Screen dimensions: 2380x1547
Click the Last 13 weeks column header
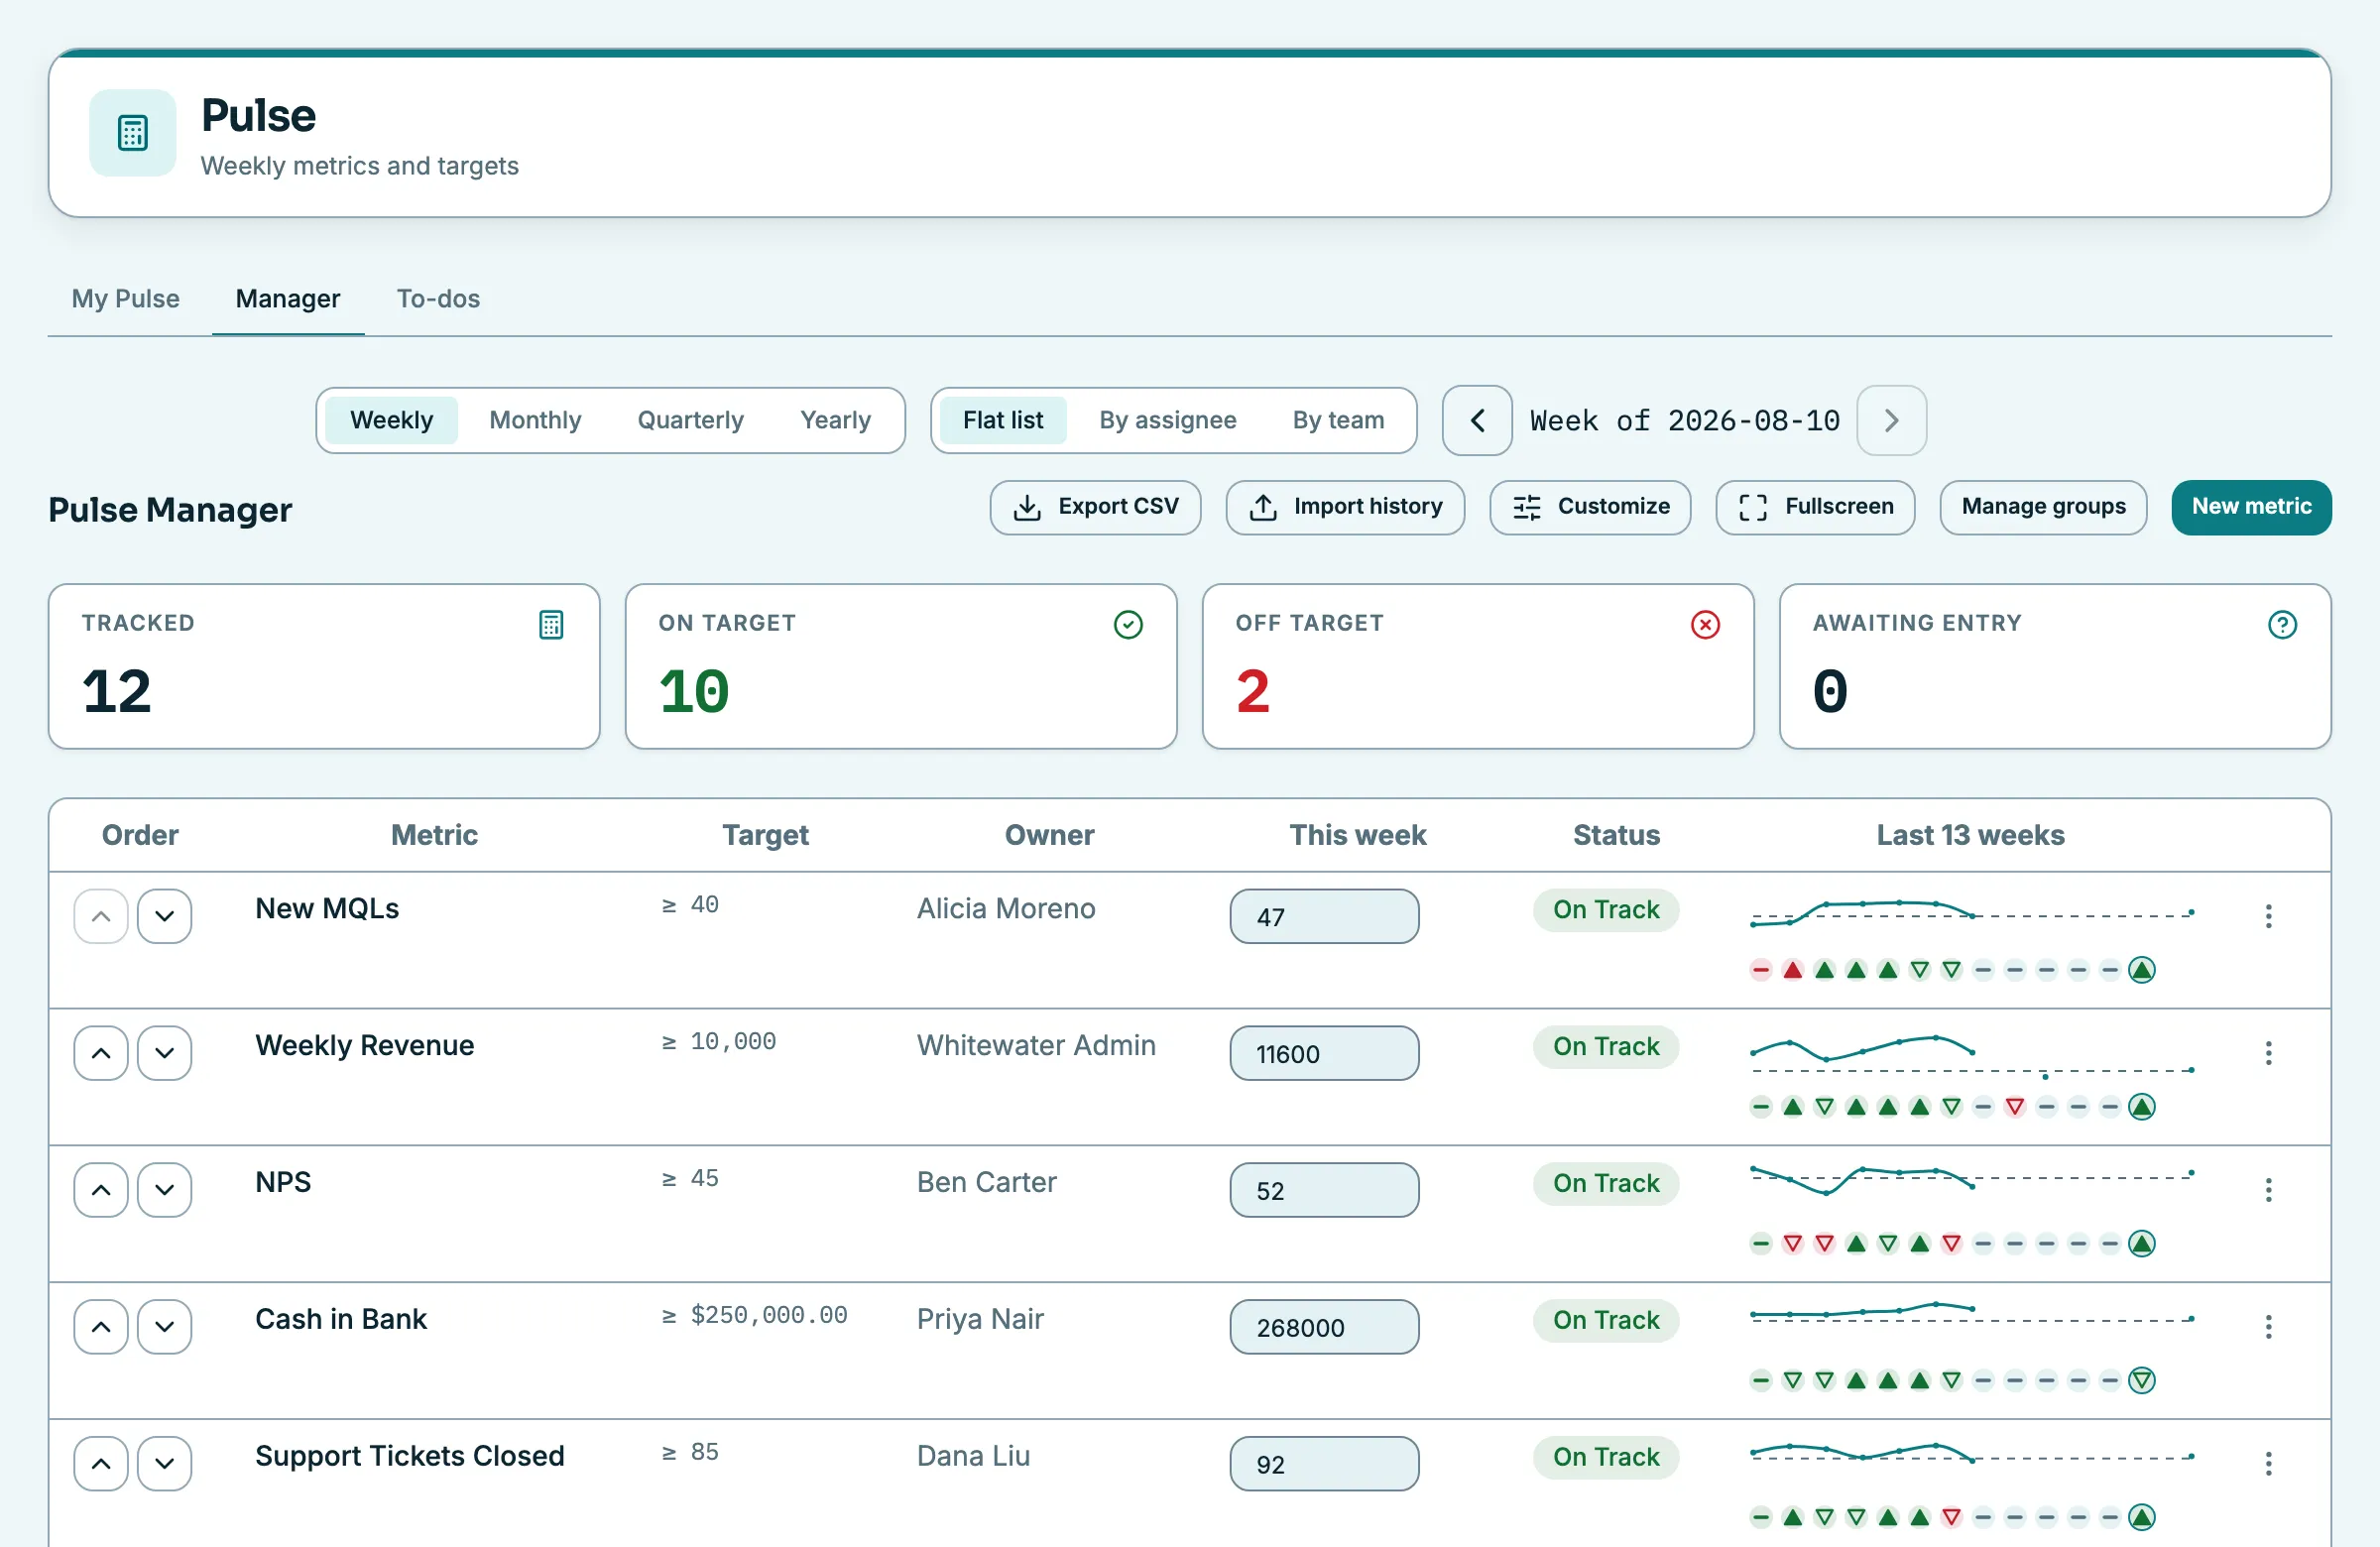click(x=1970, y=835)
